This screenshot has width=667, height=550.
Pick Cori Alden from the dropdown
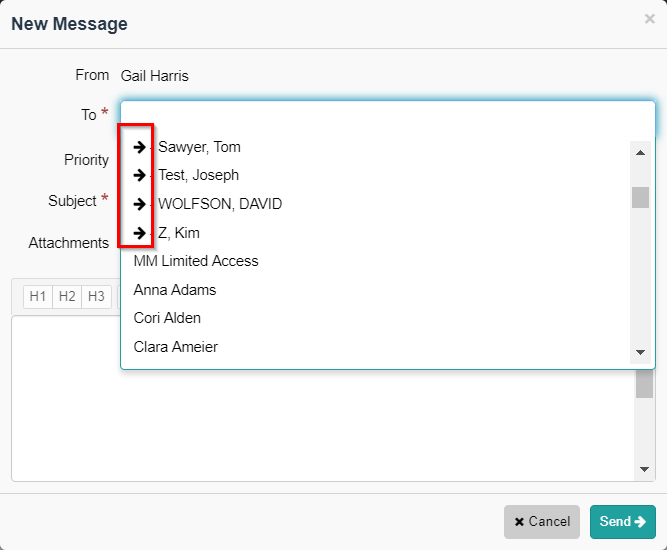click(167, 318)
